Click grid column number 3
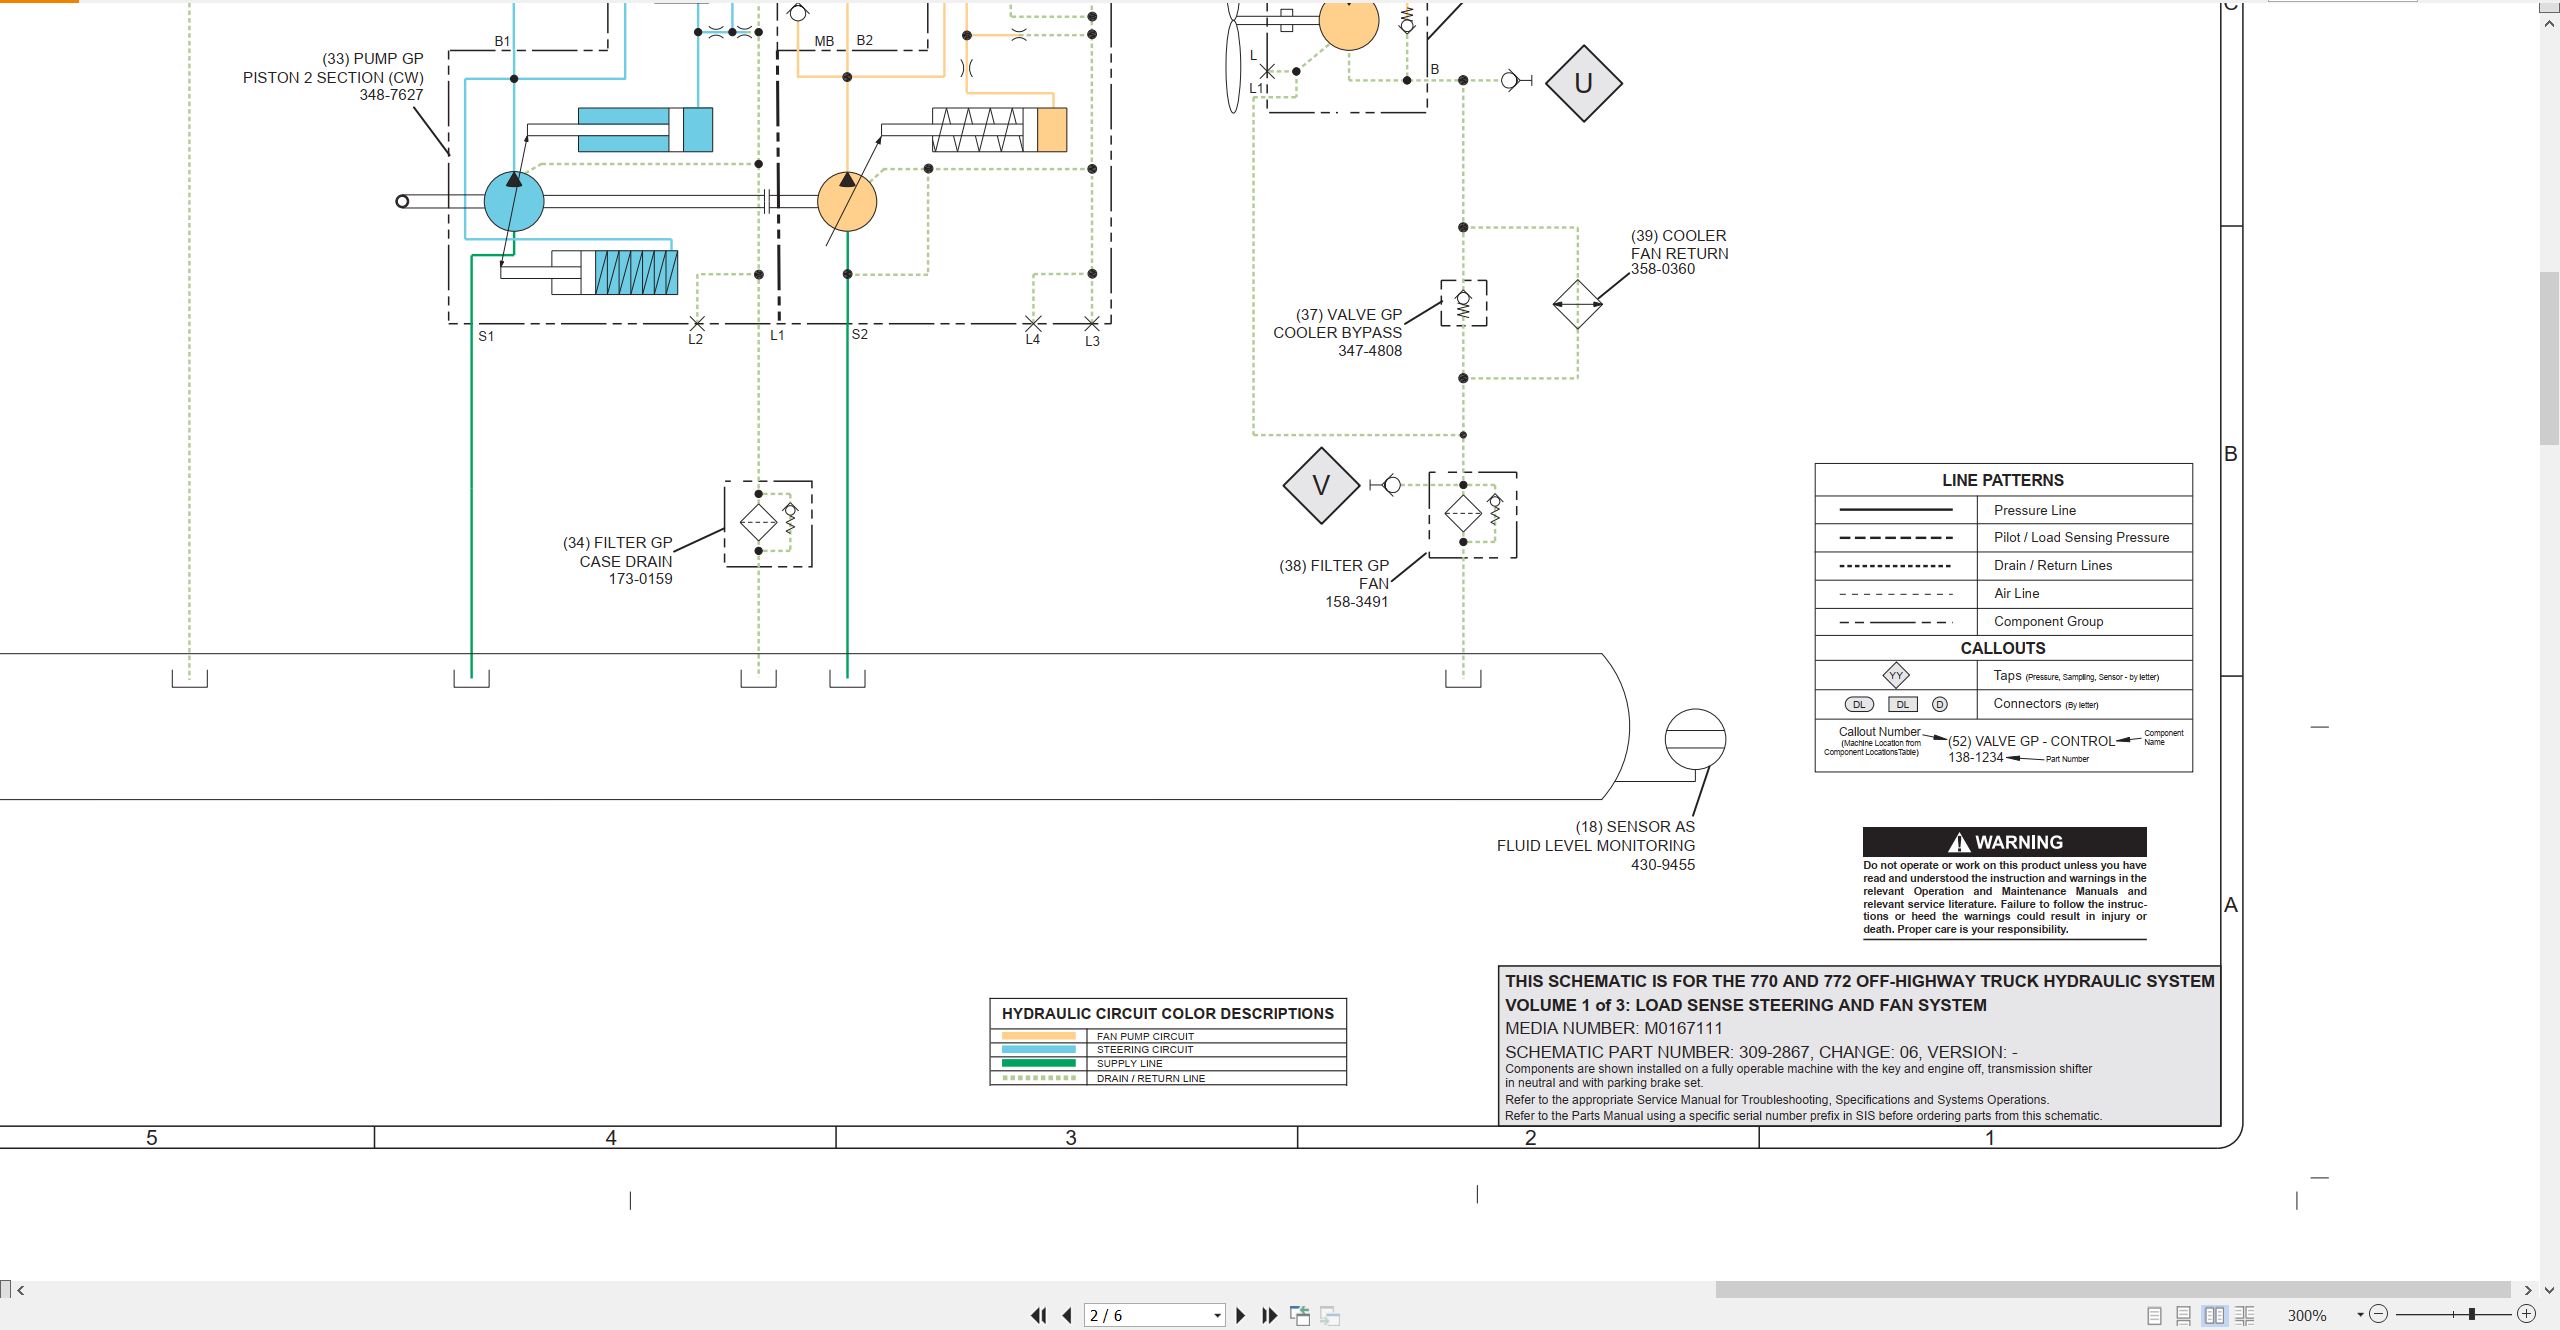 coord(1071,1138)
